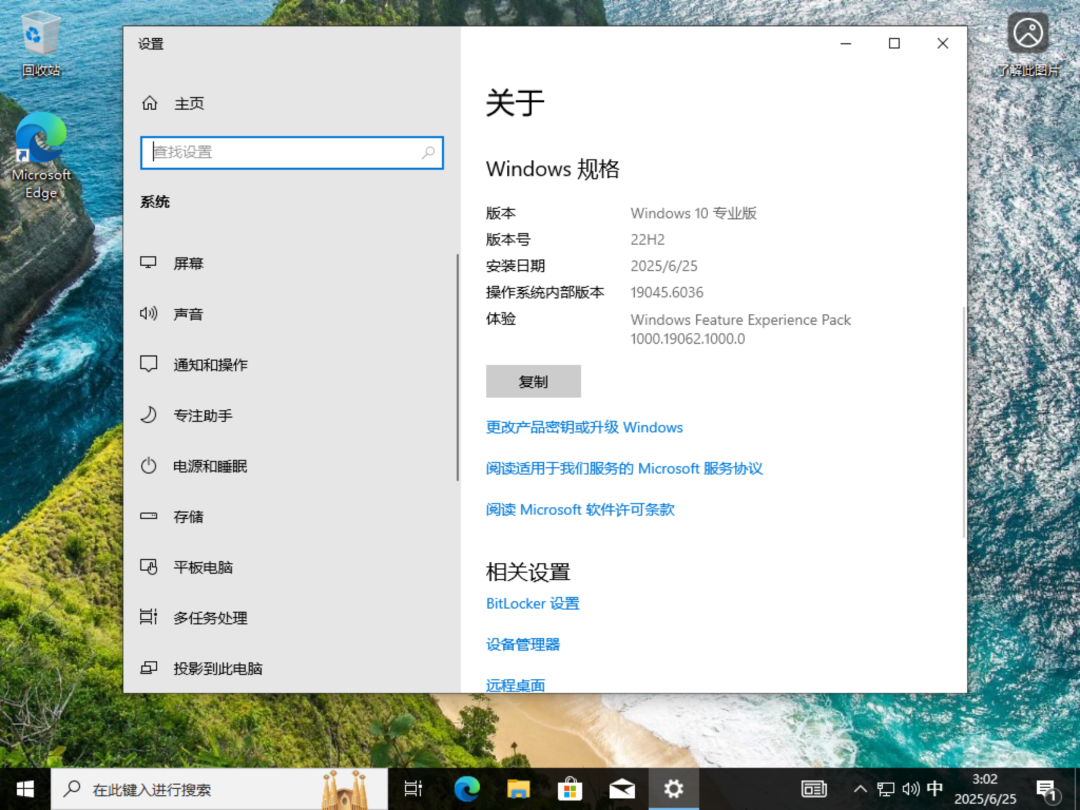Select the 屏幕 display icon in sidebar
The width and height of the screenshot is (1080, 810).
pos(148,262)
